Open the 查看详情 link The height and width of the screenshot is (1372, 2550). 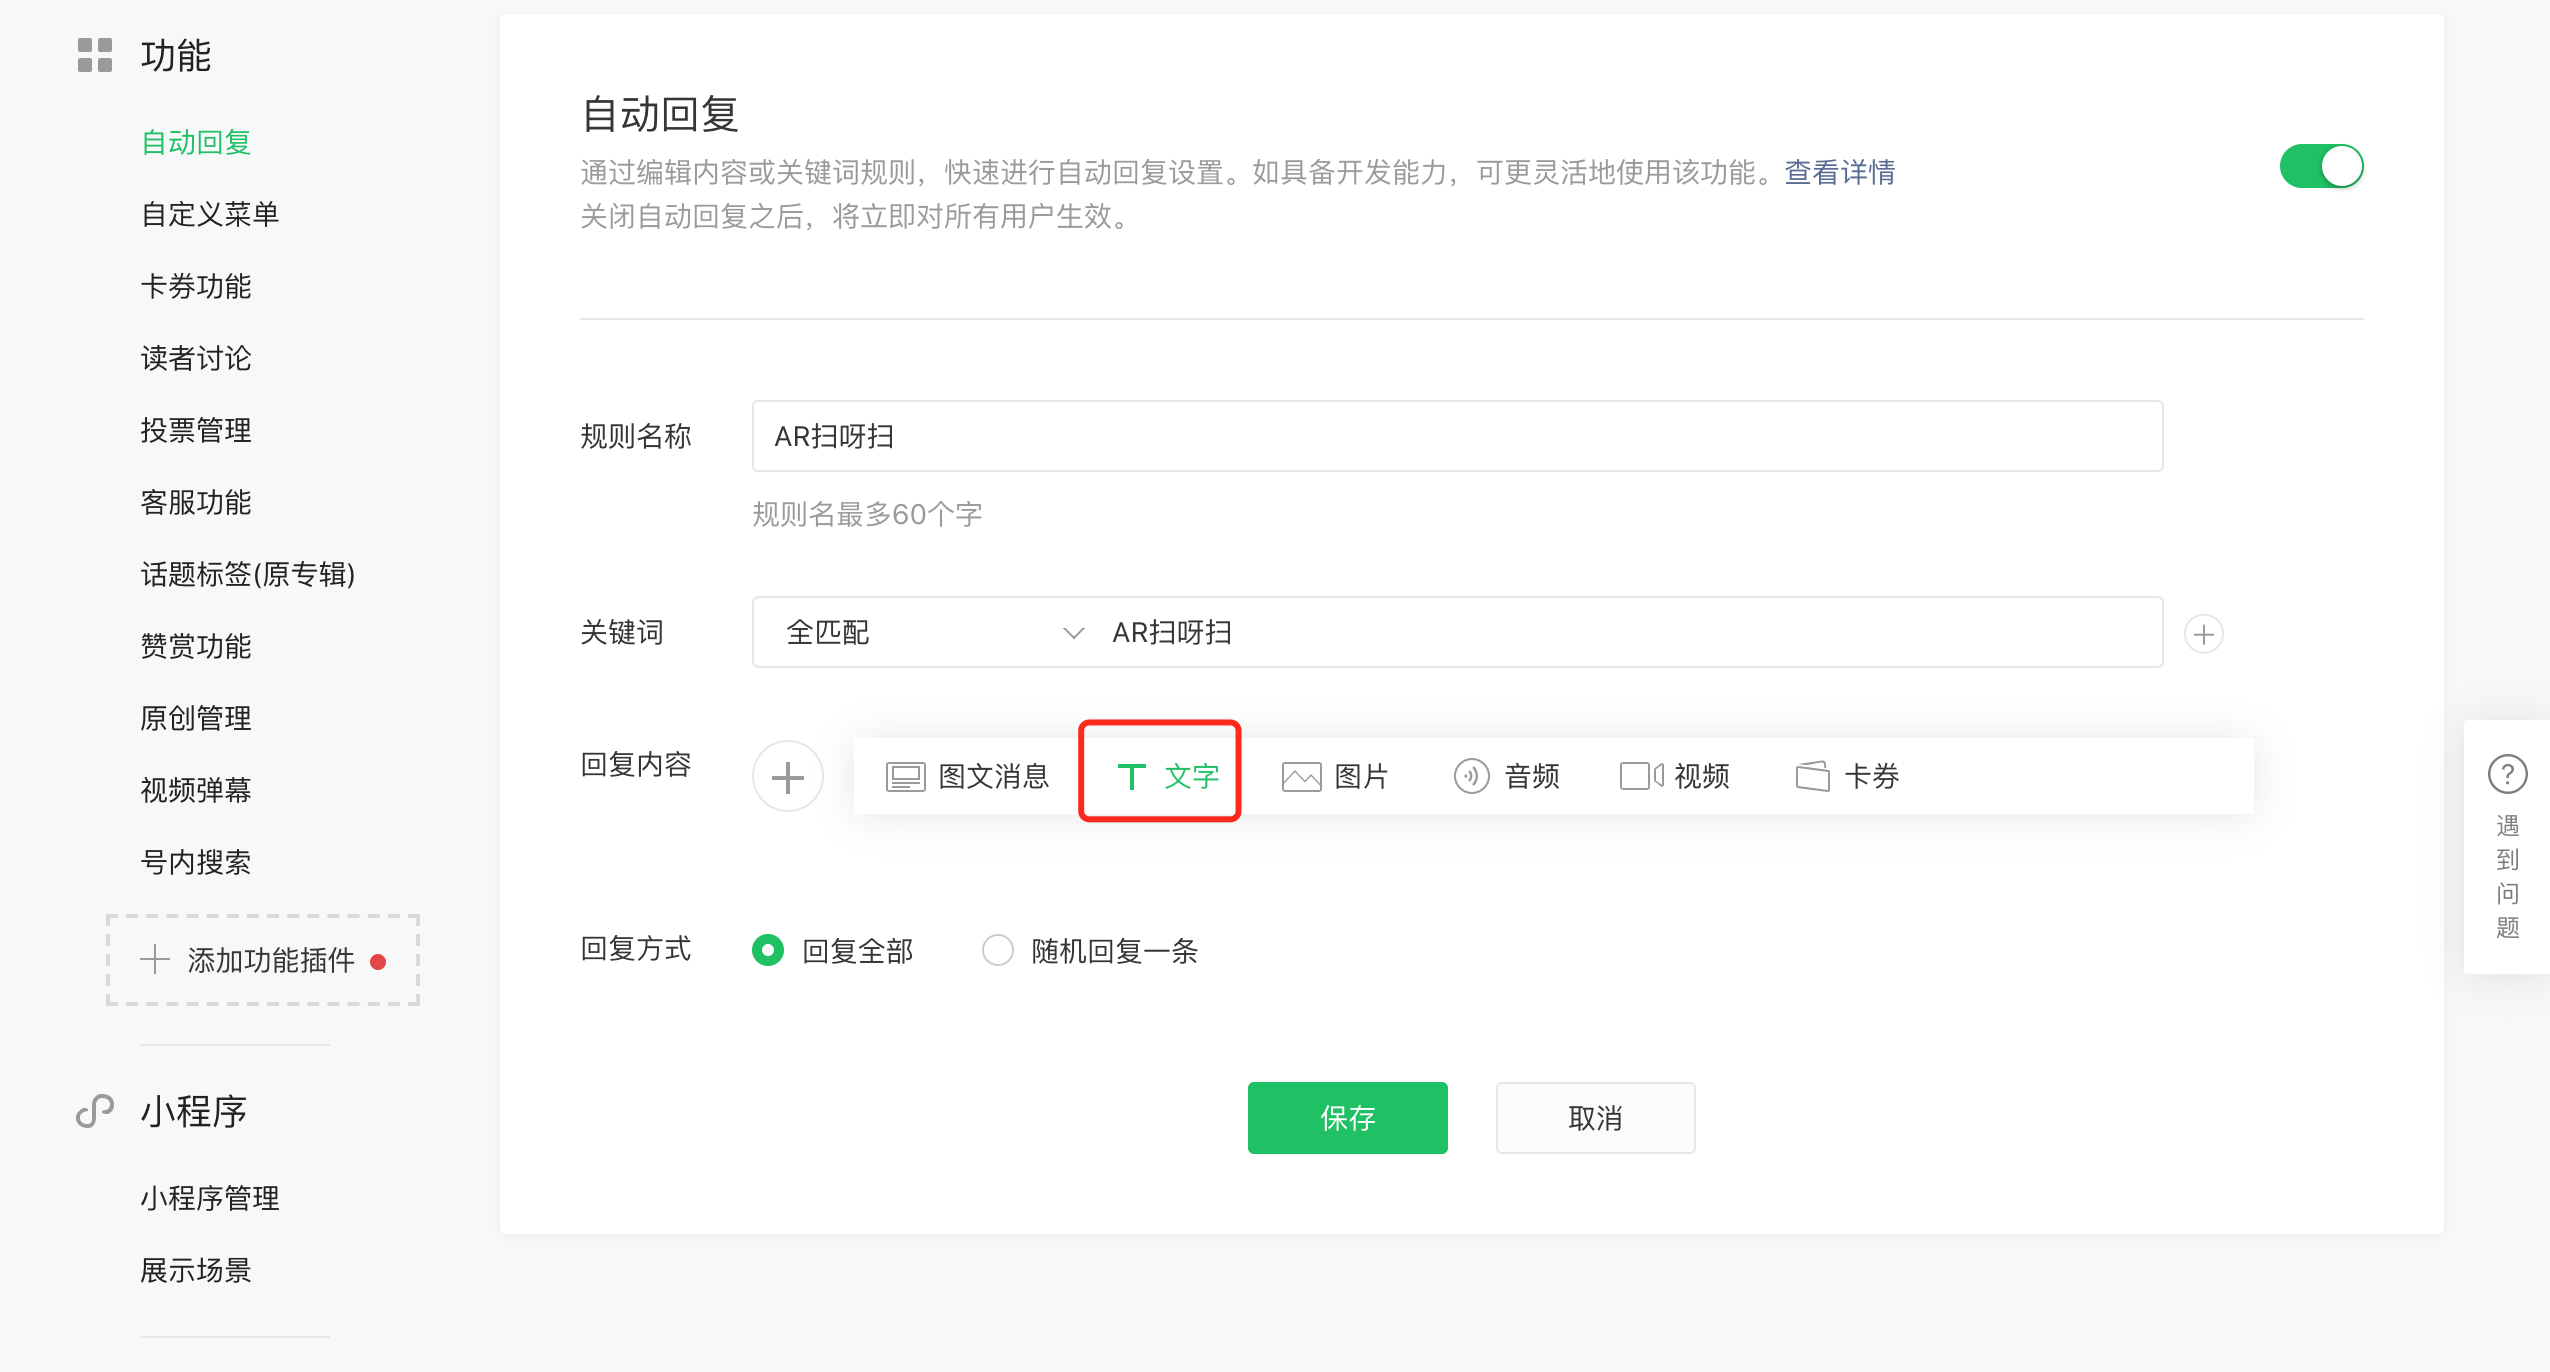pyautogui.click(x=1839, y=173)
